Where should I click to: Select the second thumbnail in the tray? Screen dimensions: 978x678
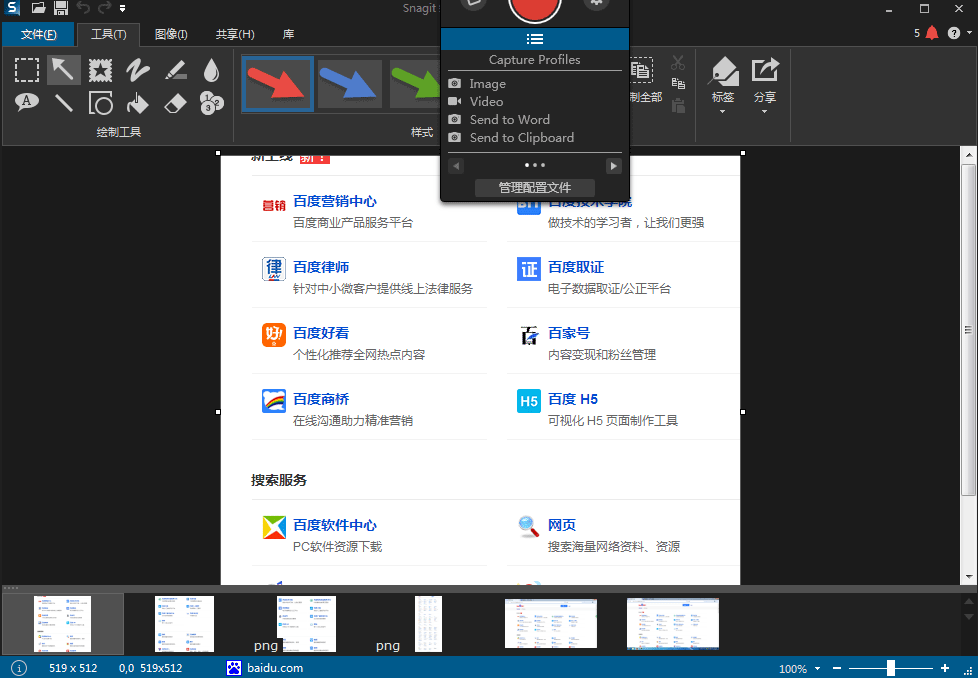[184, 624]
